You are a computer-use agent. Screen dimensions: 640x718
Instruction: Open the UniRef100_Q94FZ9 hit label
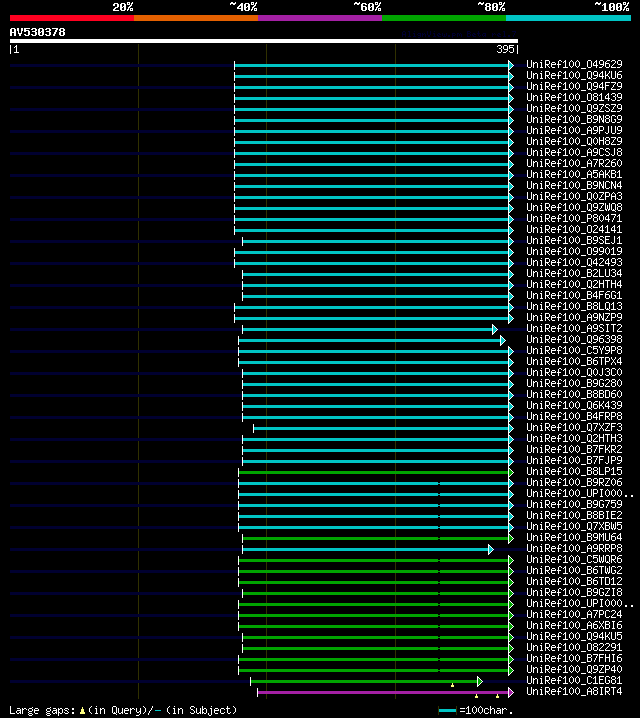point(574,86)
